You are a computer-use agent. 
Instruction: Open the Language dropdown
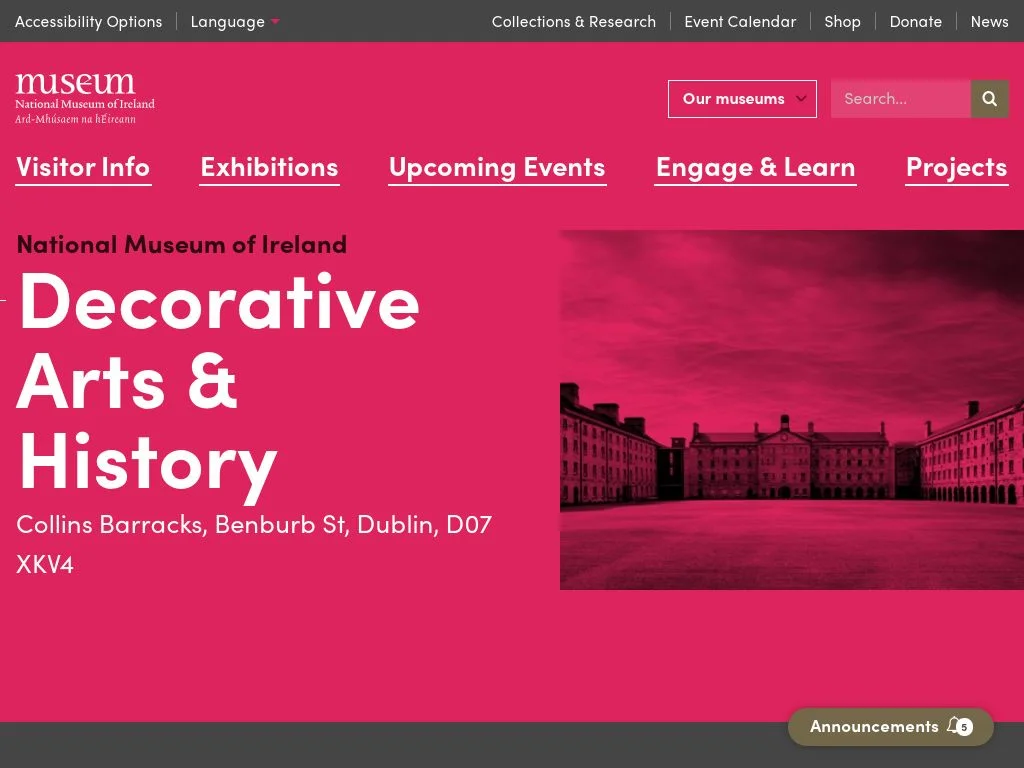tap(234, 22)
